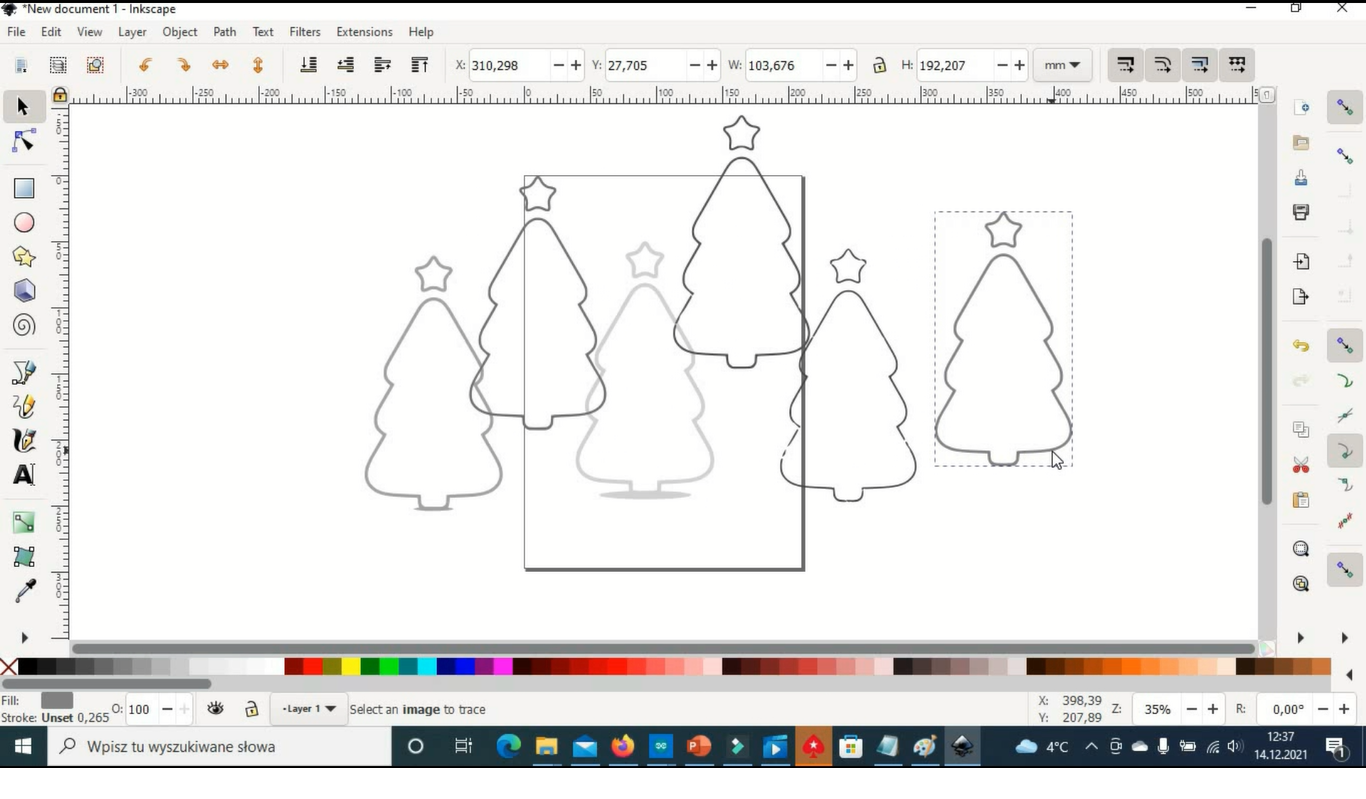Viewport: 1366px width, 799px height.
Task: Toggle move gradients with objects
Action: [x=1199, y=65]
